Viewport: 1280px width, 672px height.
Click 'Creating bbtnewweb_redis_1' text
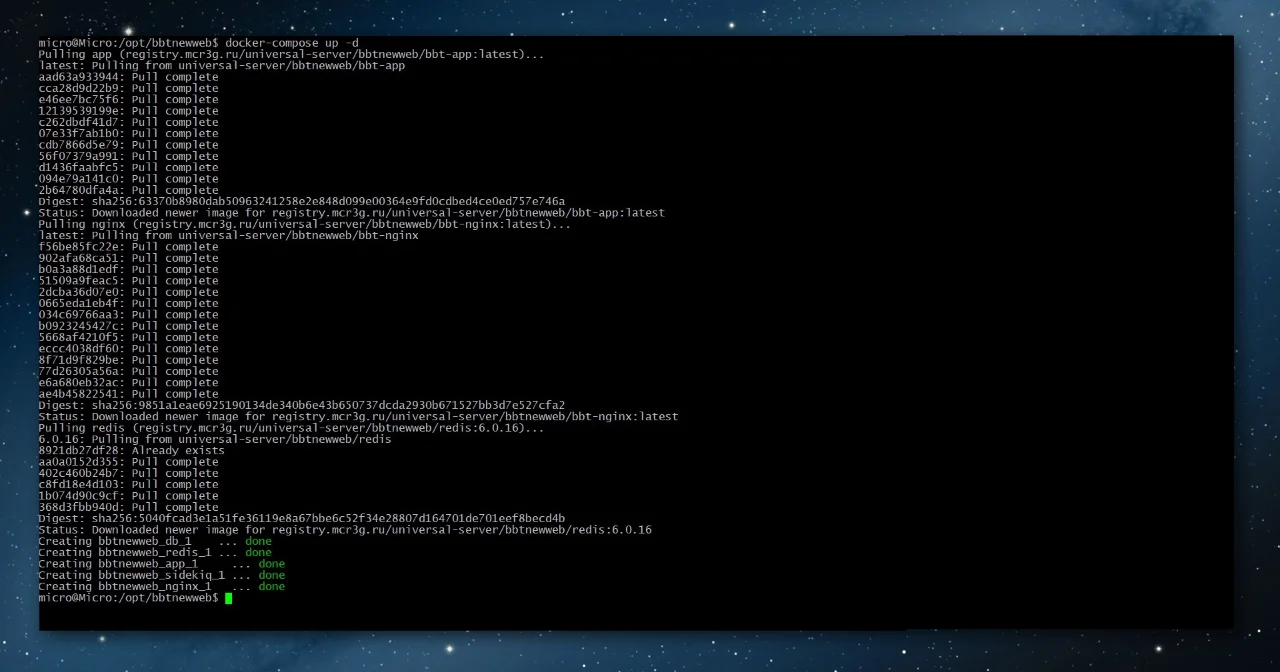tap(125, 552)
